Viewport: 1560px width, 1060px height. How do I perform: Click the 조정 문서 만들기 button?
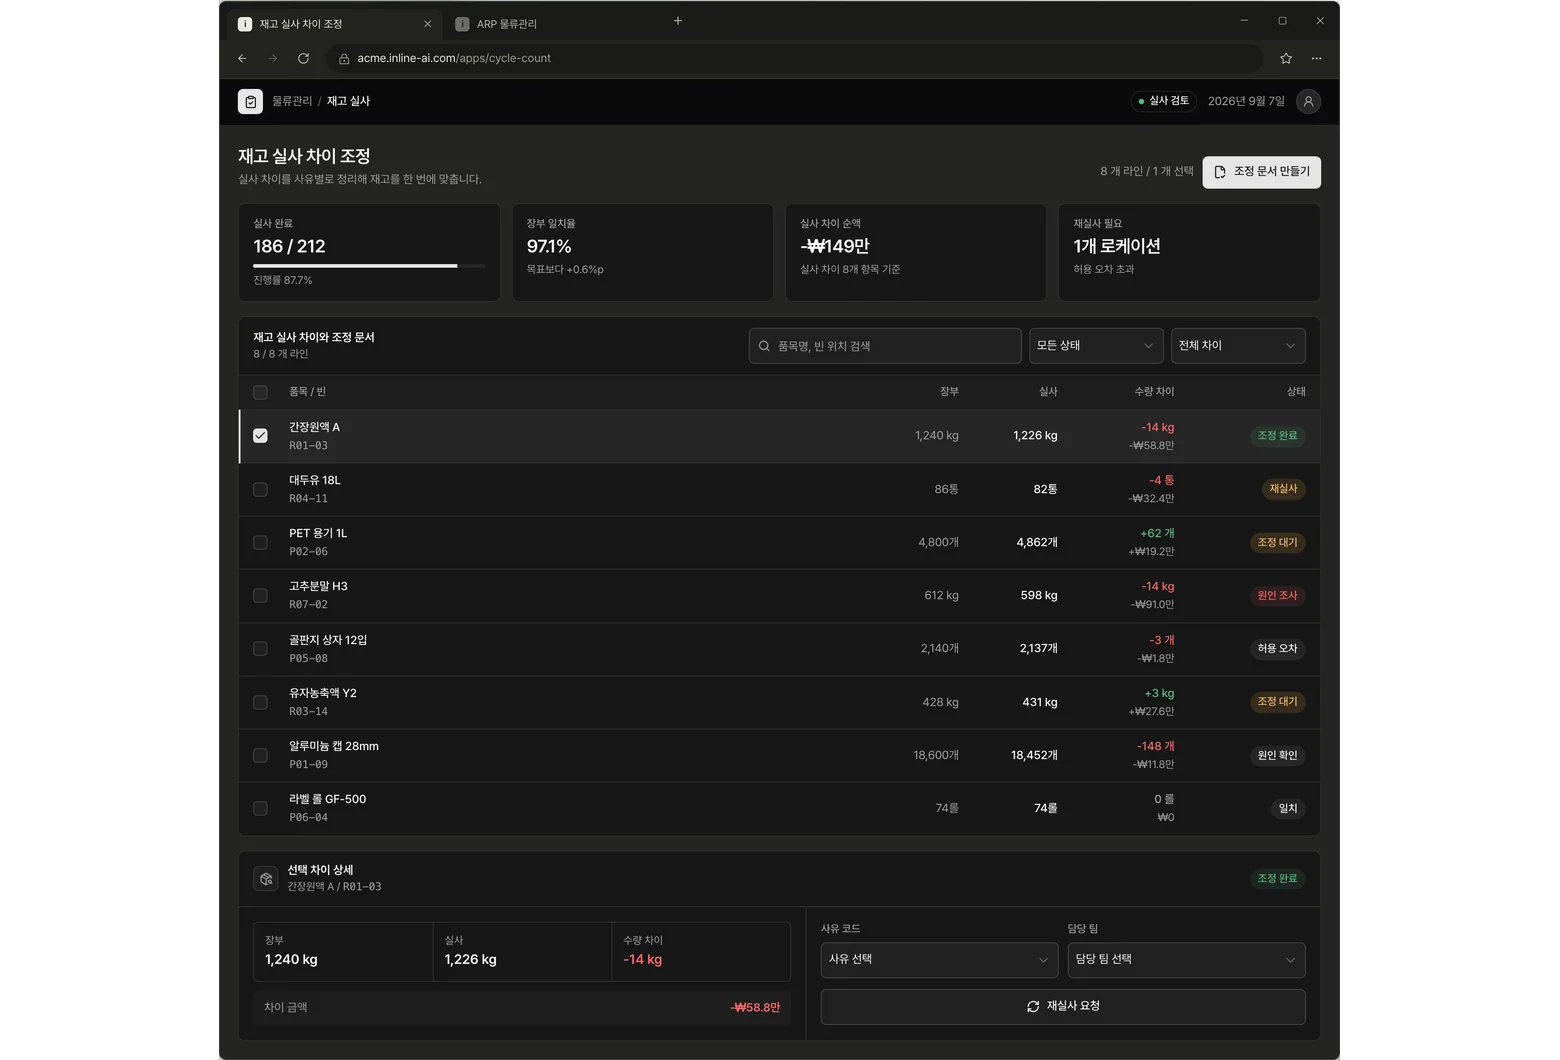(x=1262, y=172)
